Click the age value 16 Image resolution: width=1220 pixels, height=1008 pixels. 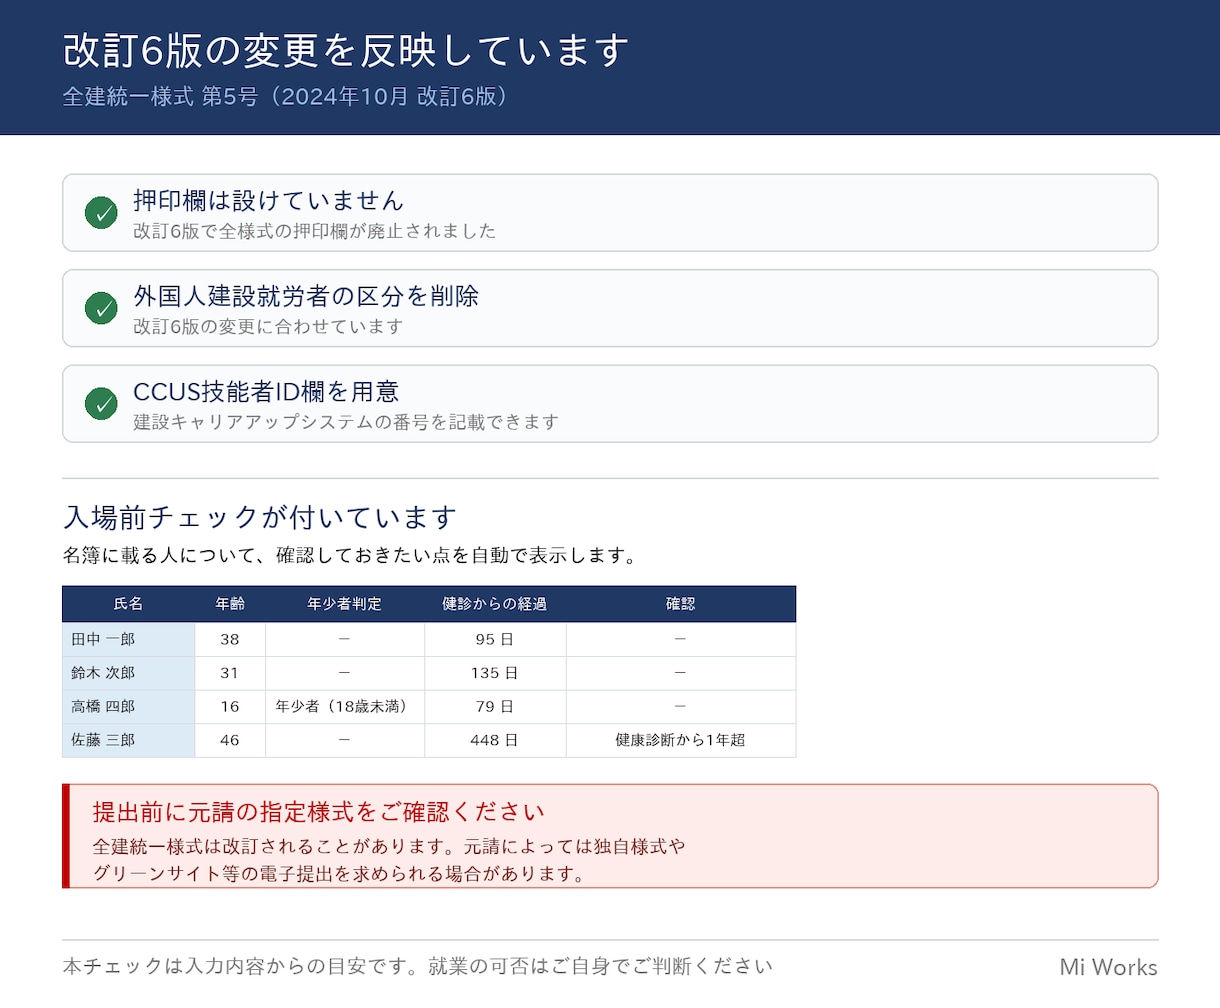click(230, 707)
